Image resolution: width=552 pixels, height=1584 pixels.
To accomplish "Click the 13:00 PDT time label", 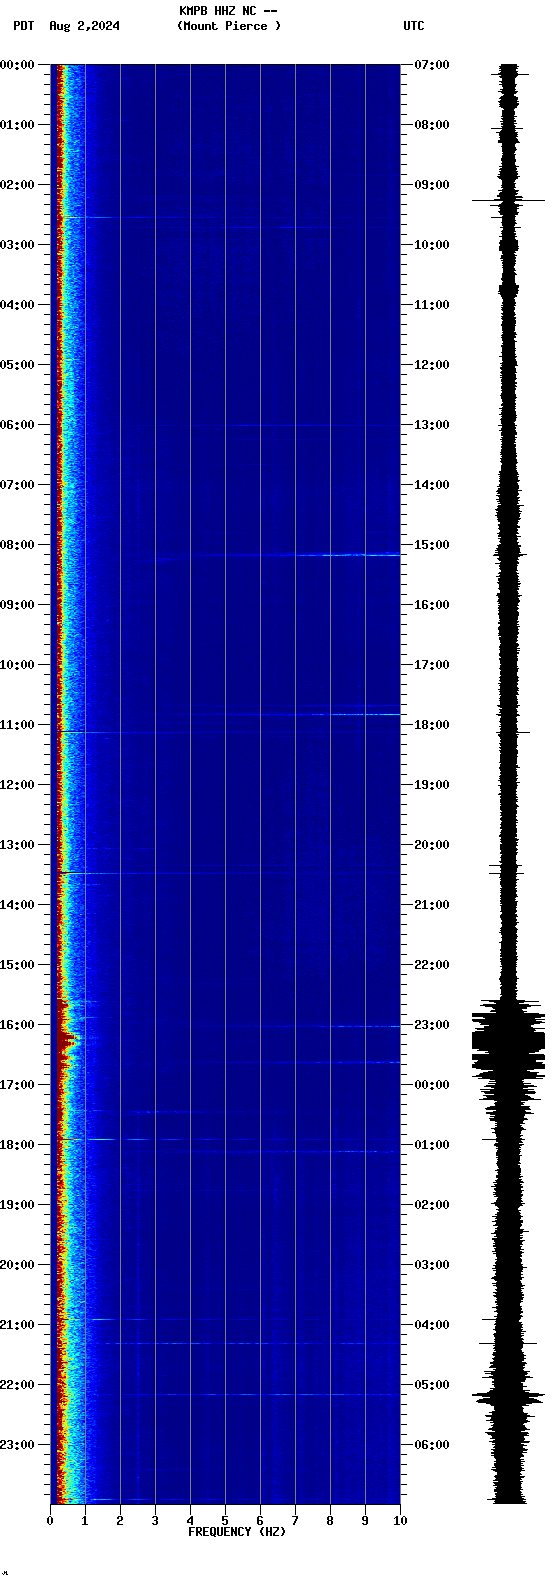I will [x=17, y=845].
